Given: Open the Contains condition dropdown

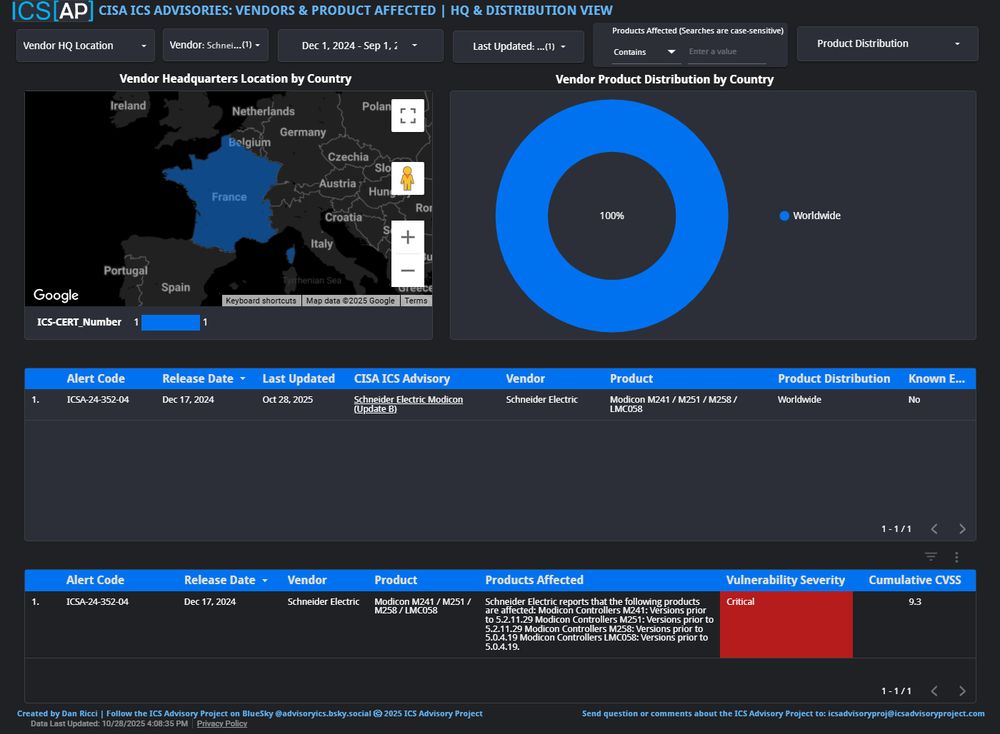Looking at the screenshot, I should point(644,52).
